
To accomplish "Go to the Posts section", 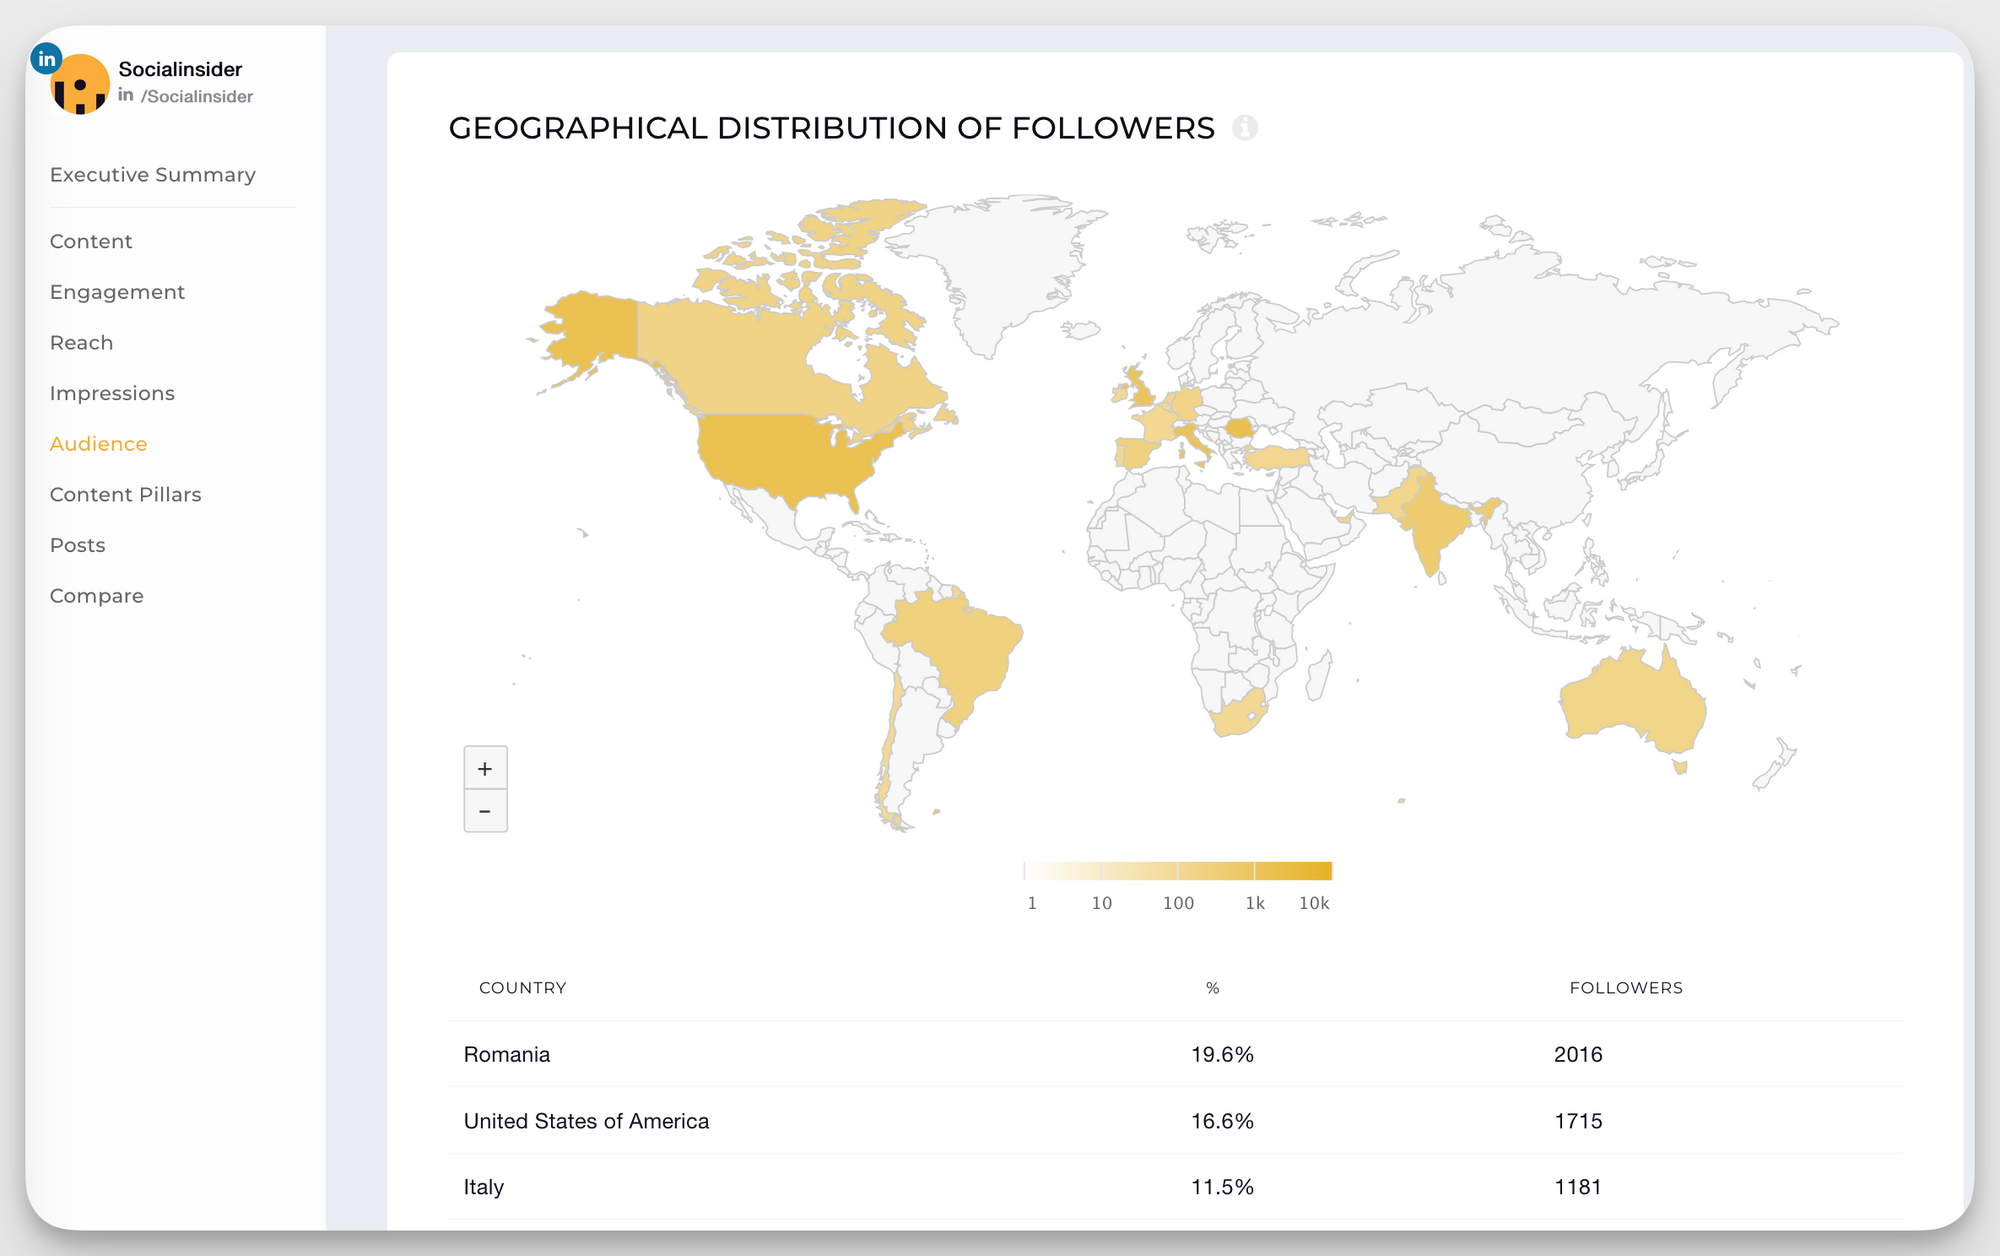I will (x=77, y=545).
